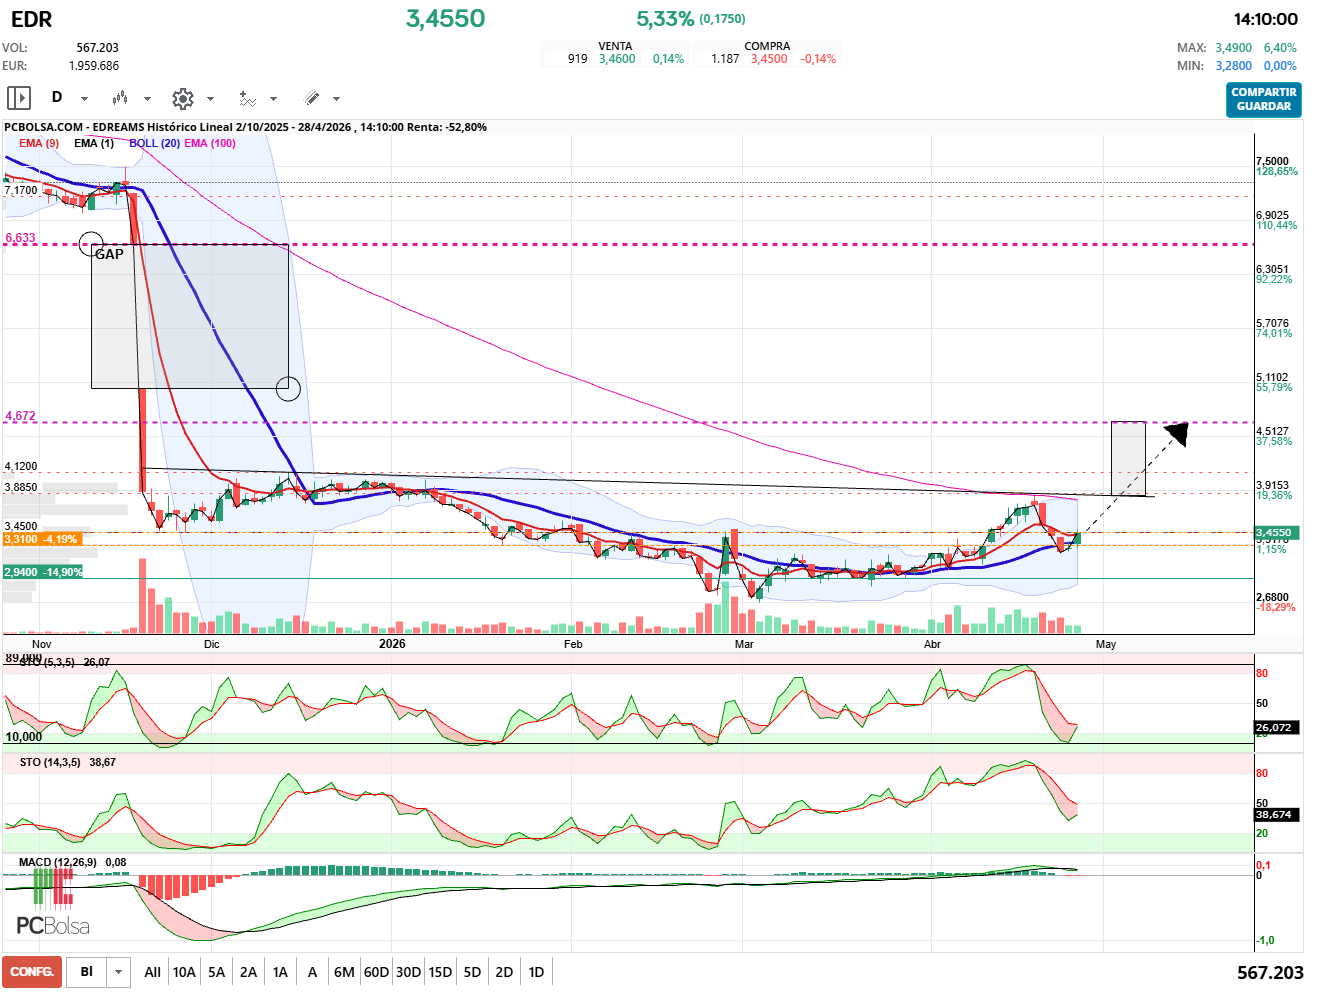
Task: Click the black arrow projection marker
Action: (1177, 433)
